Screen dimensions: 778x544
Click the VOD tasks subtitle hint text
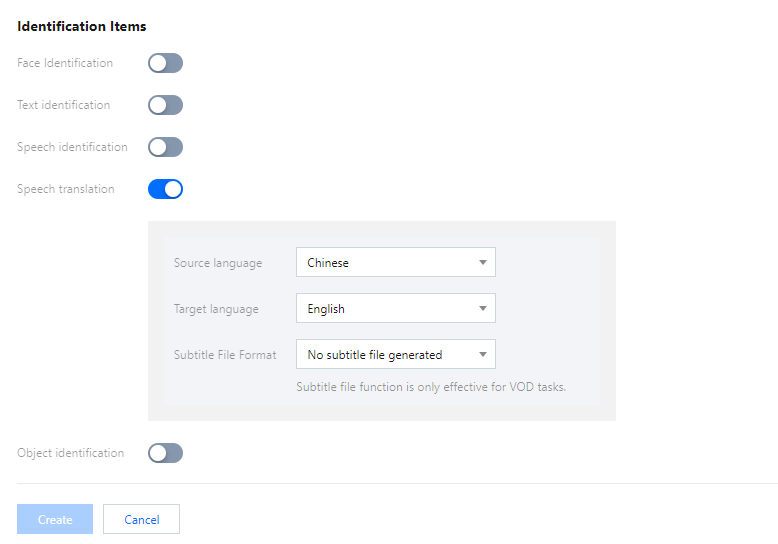pos(431,387)
